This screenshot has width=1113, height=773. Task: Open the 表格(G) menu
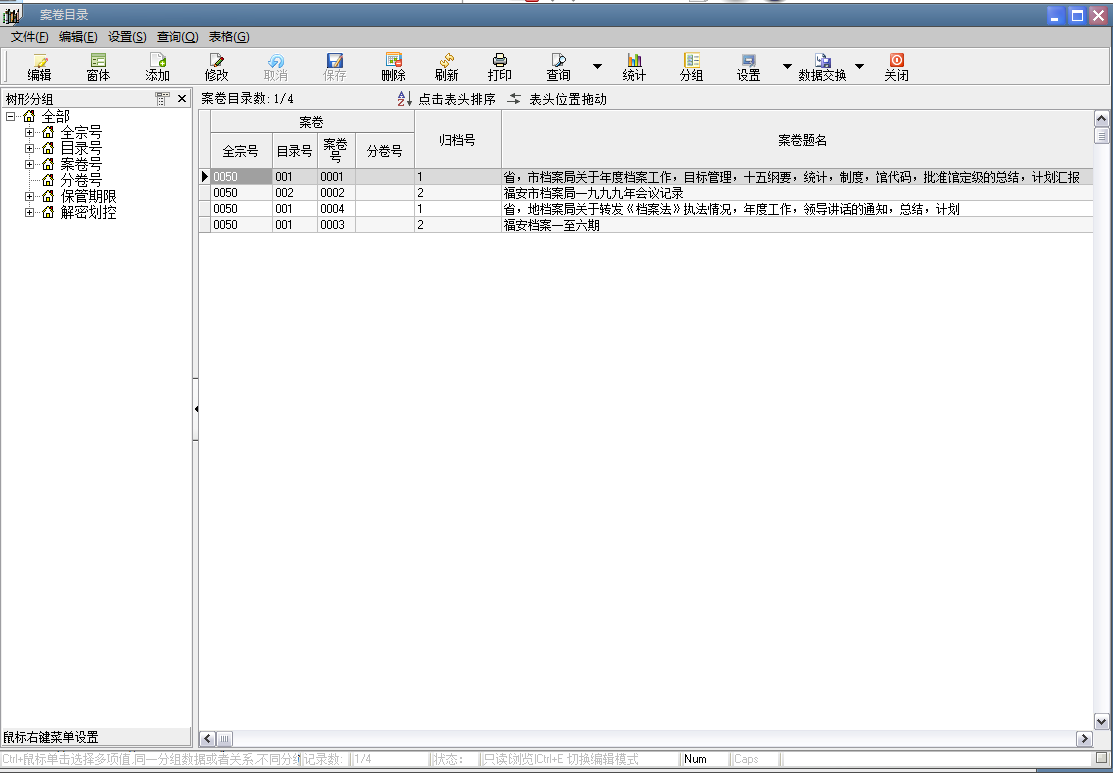click(x=229, y=37)
